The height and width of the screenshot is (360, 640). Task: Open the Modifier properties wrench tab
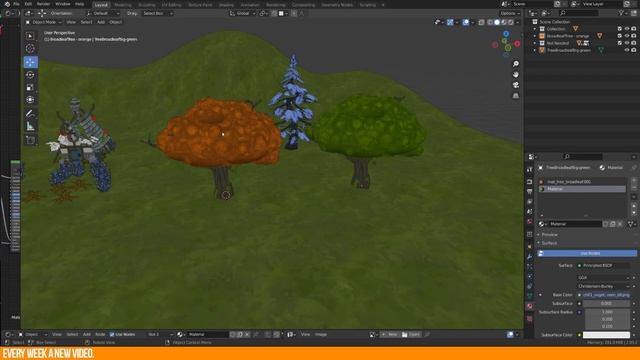pos(530,257)
